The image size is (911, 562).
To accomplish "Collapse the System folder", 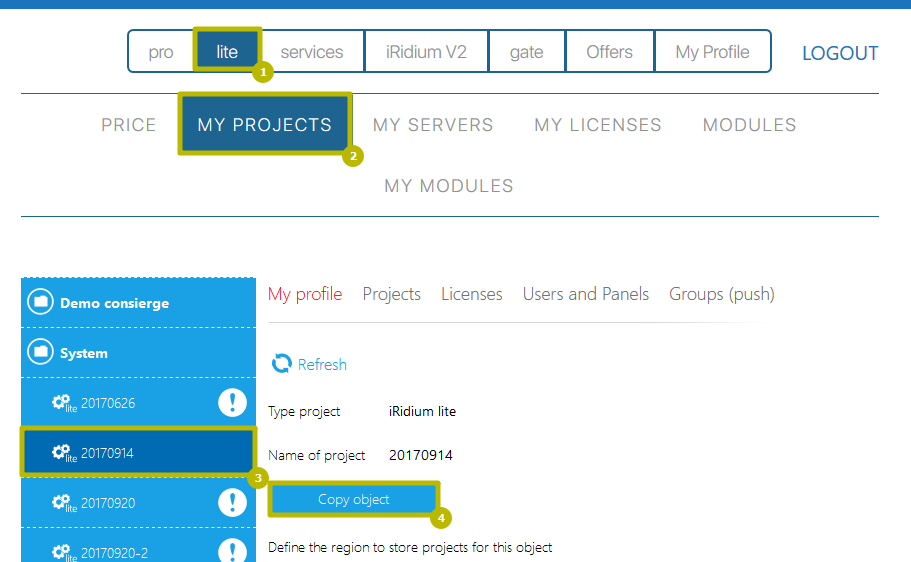I will [x=84, y=353].
